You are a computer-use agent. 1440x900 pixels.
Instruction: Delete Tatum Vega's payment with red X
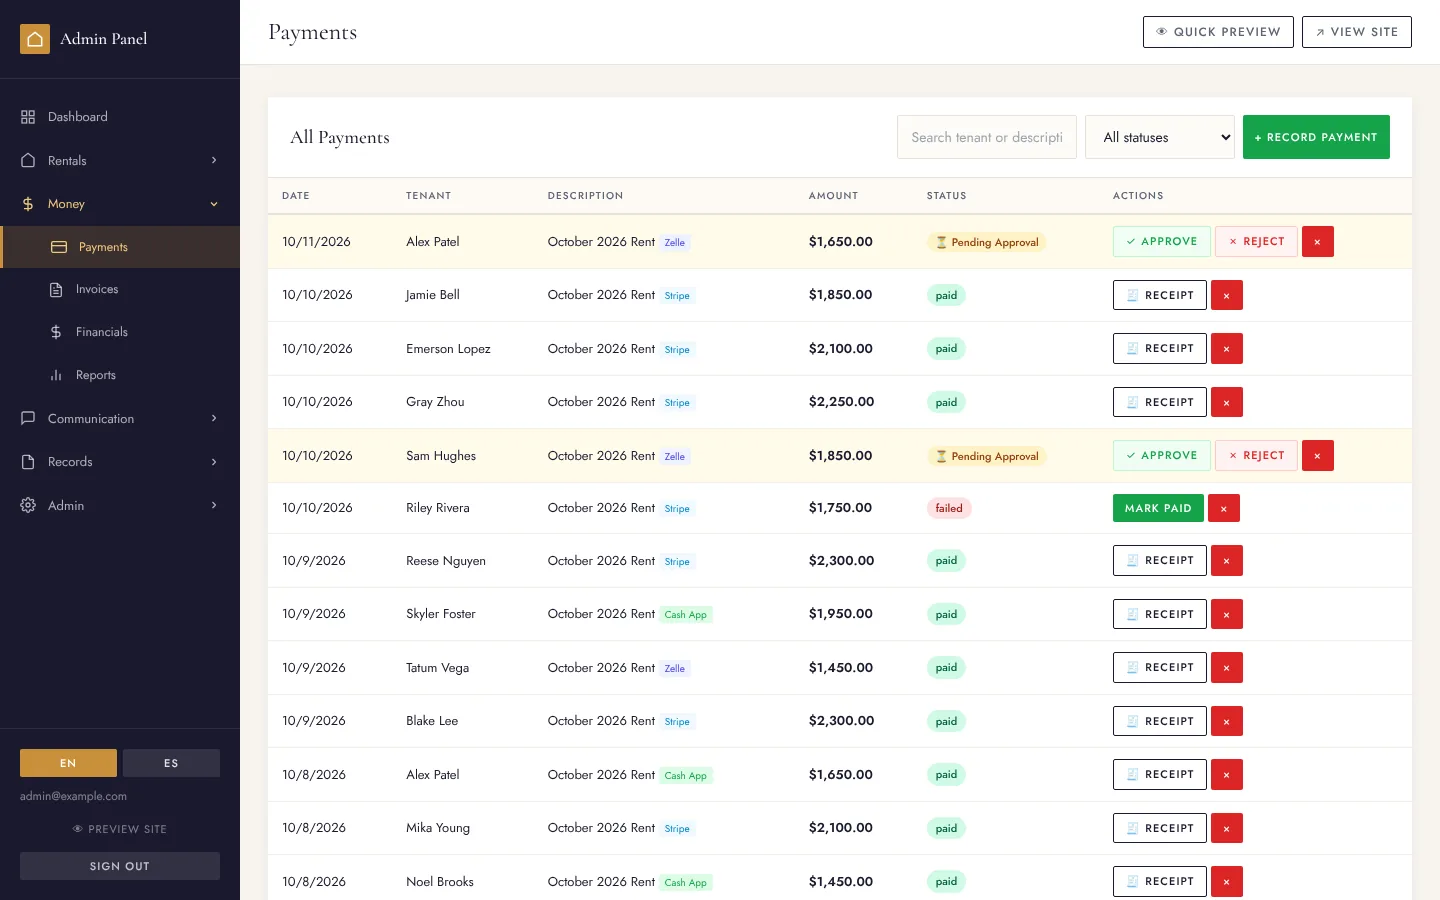coord(1227,668)
